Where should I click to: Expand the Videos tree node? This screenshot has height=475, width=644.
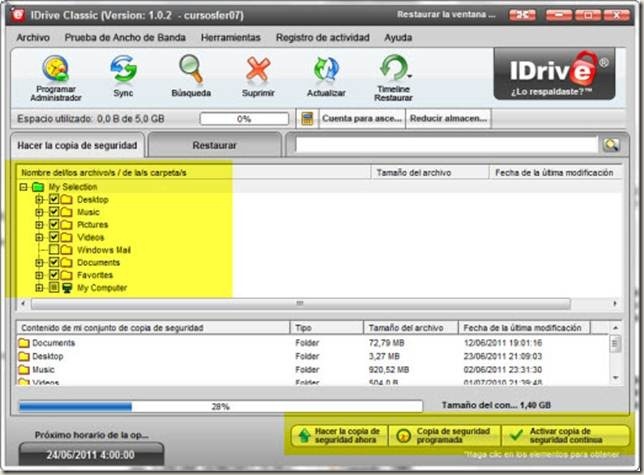[x=39, y=237]
